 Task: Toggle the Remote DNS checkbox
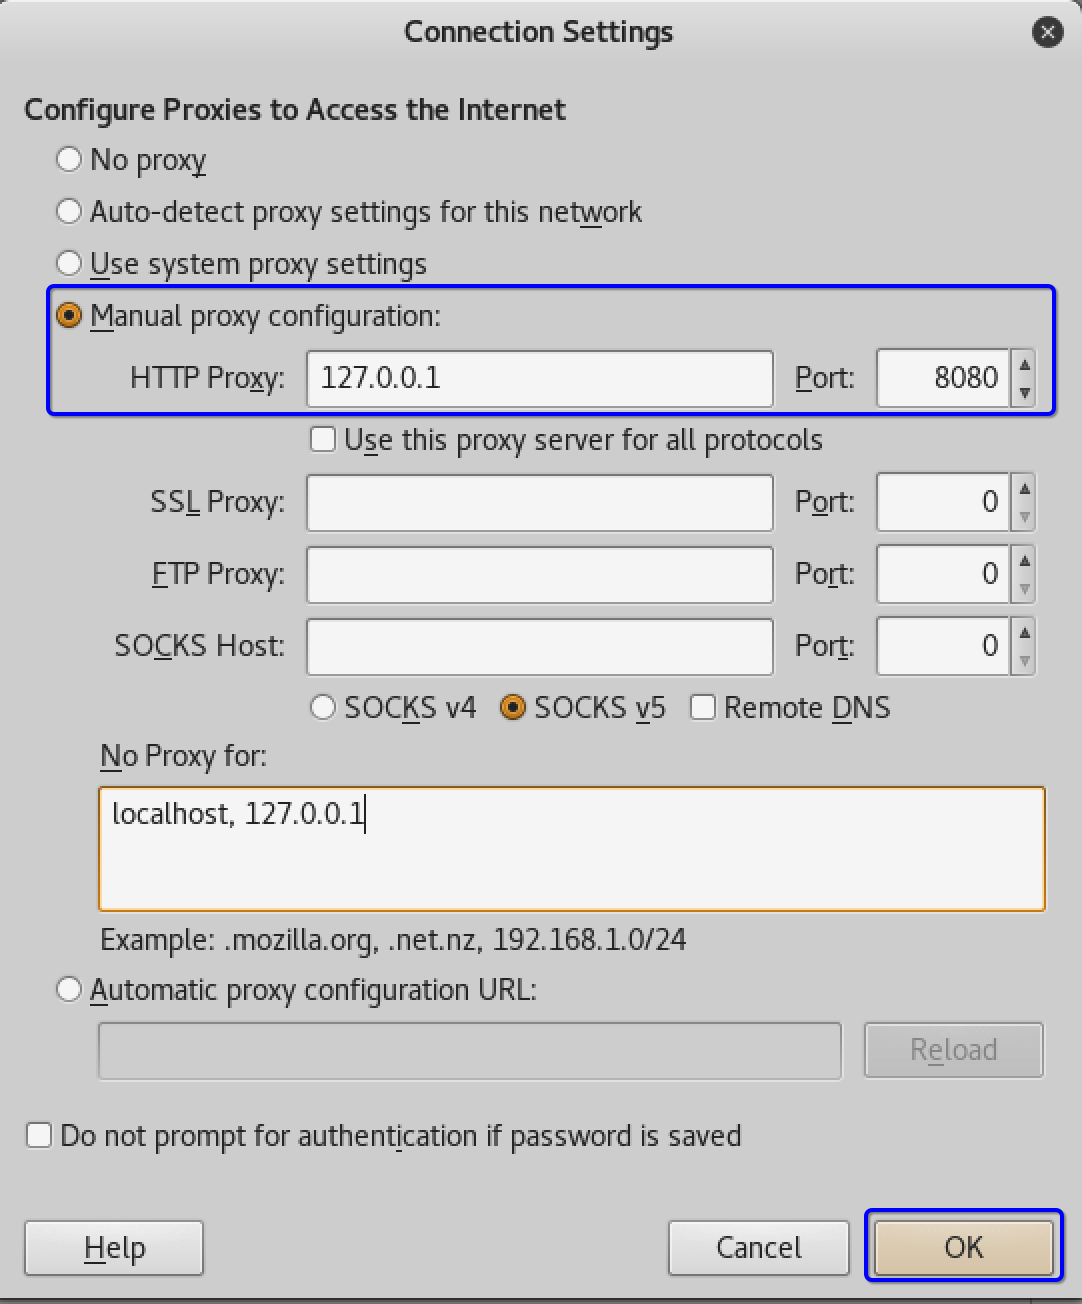[x=704, y=707]
